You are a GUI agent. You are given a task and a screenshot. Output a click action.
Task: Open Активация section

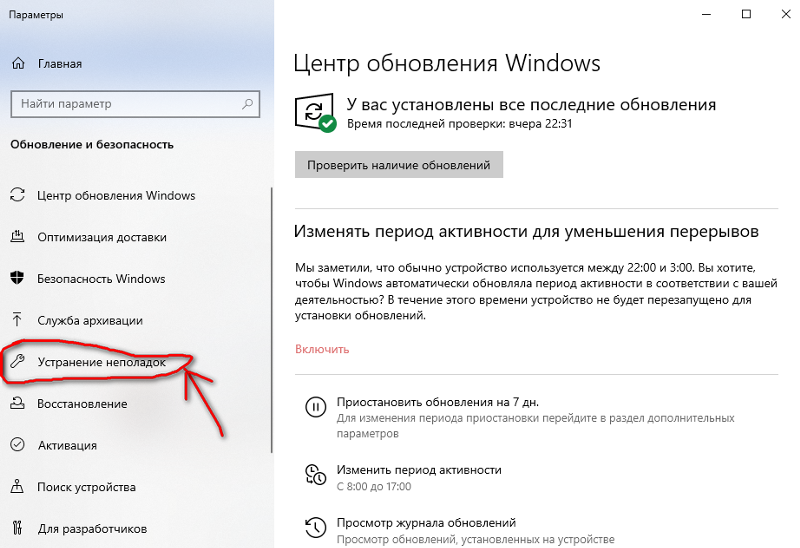click(67, 445)
